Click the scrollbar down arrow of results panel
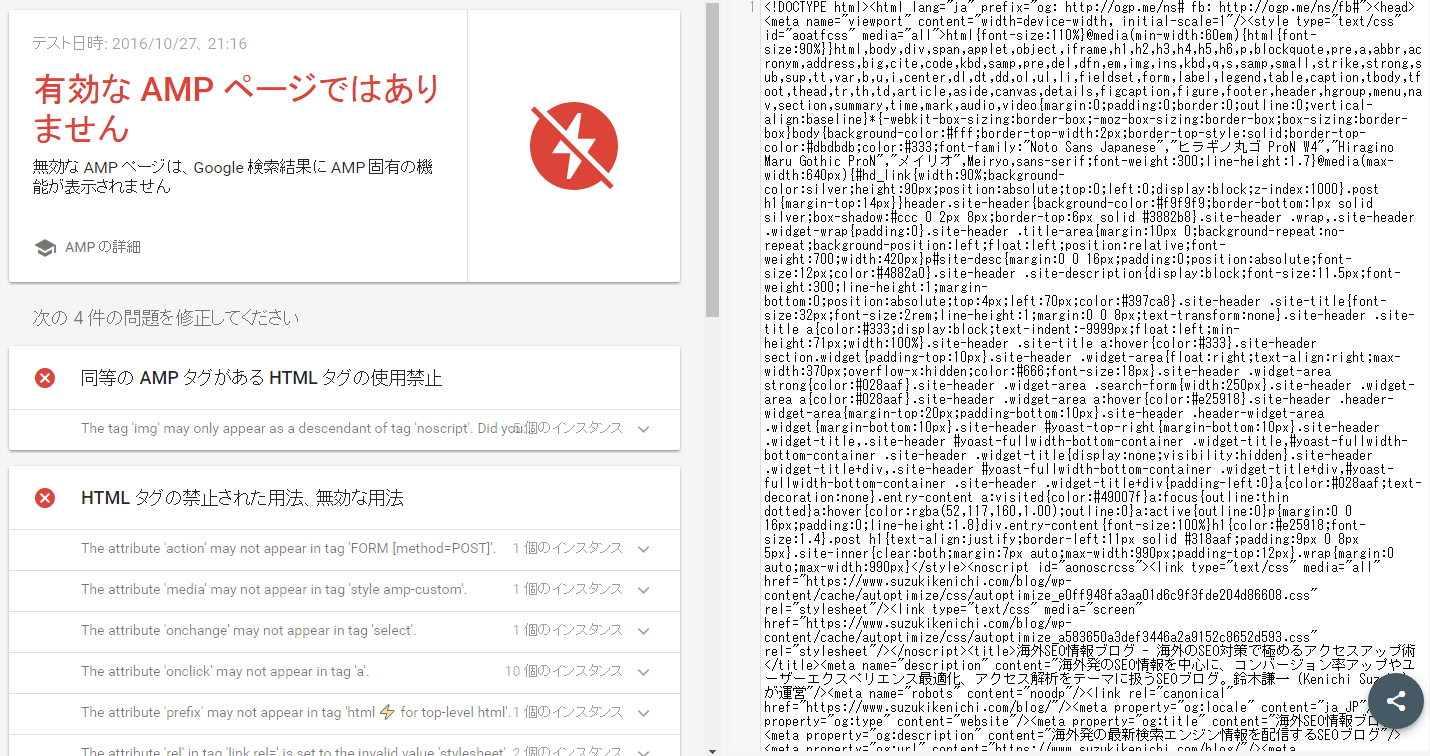Viewport: 1430px width, 756px height. [x=712, y=750]
